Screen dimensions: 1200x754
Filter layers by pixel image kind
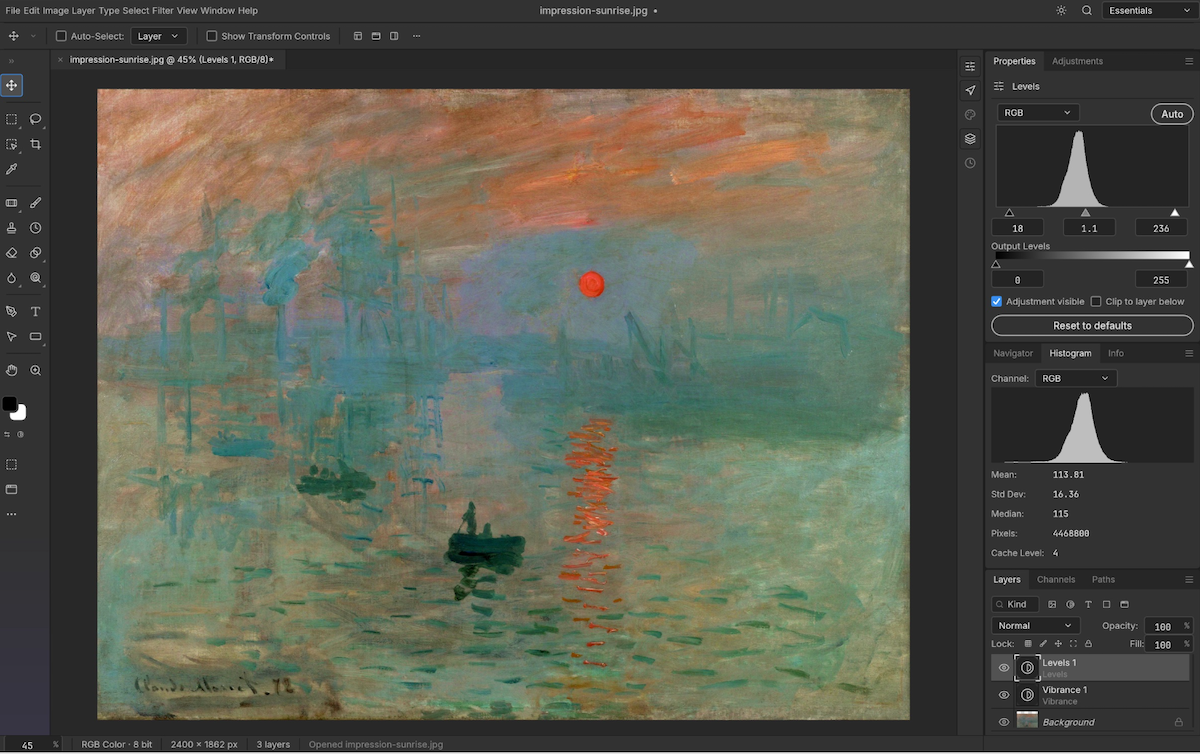point(1052,604)
